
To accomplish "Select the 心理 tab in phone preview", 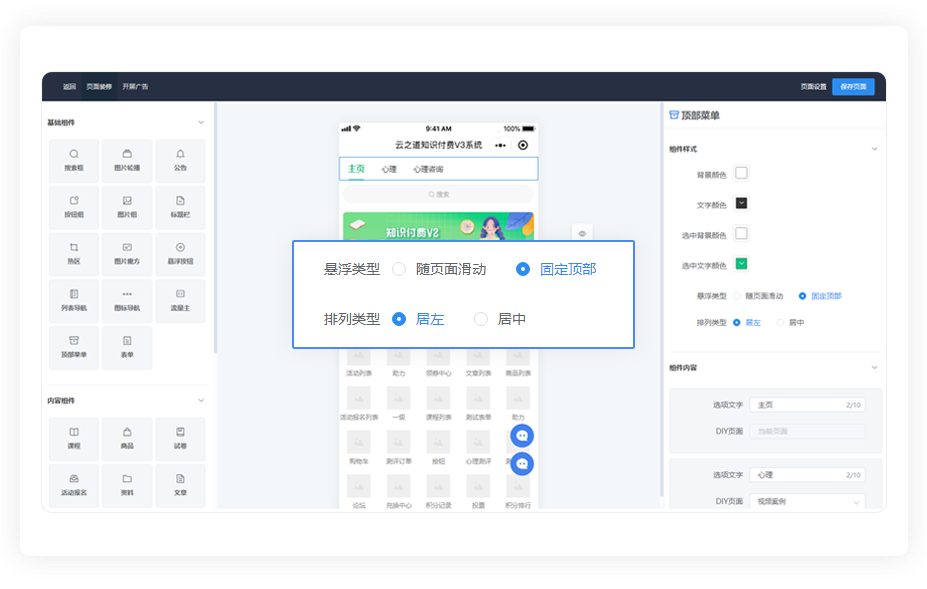I will pos(389,169).
